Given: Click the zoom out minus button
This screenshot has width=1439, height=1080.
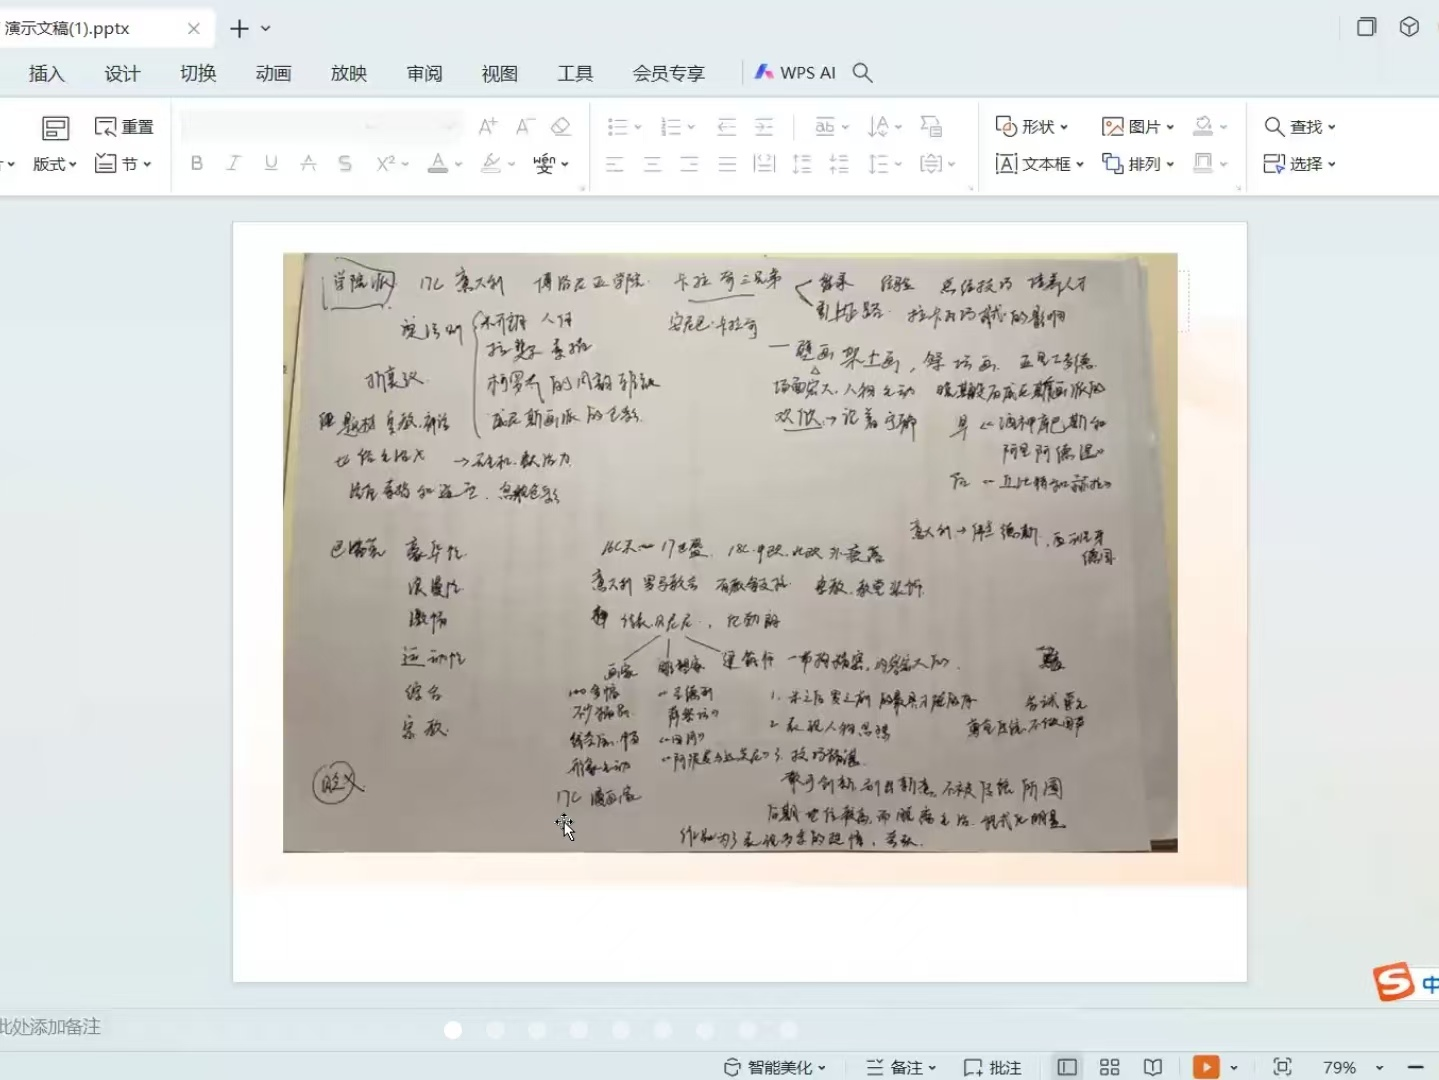Looking at the screenshot, I should point(1415,1067).
